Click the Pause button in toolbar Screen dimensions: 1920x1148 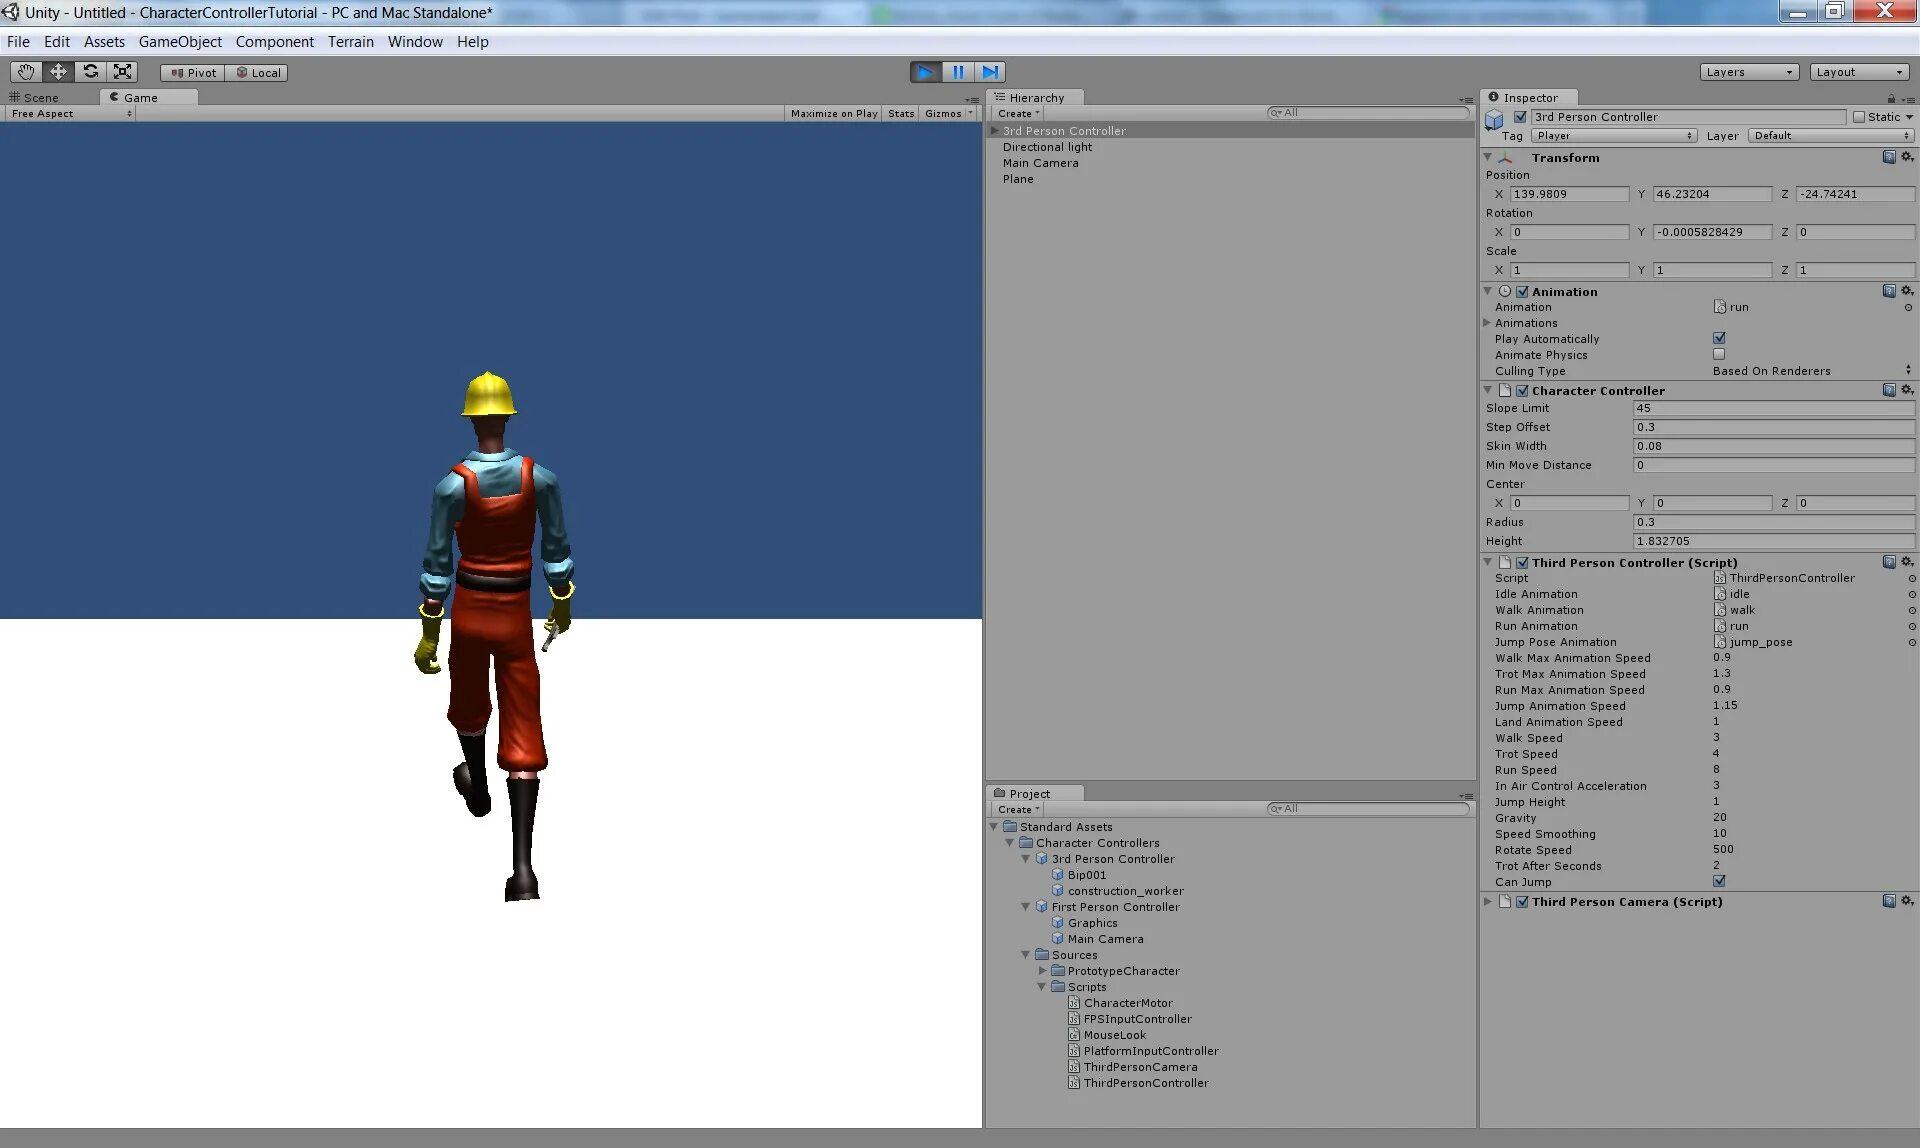point(957,71)
